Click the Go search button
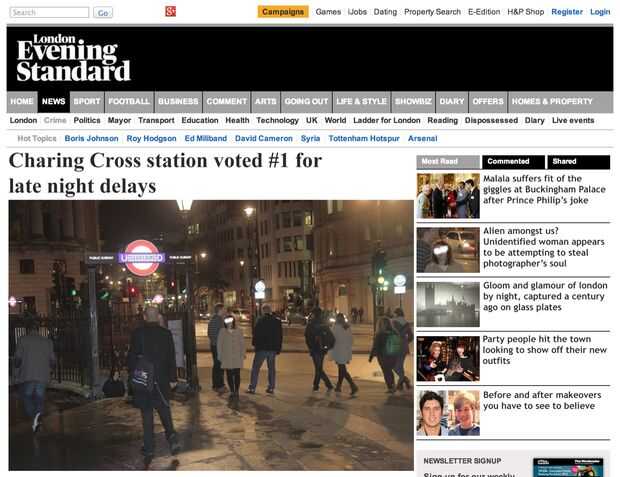The image size is (620, 477). coord(103,13)
